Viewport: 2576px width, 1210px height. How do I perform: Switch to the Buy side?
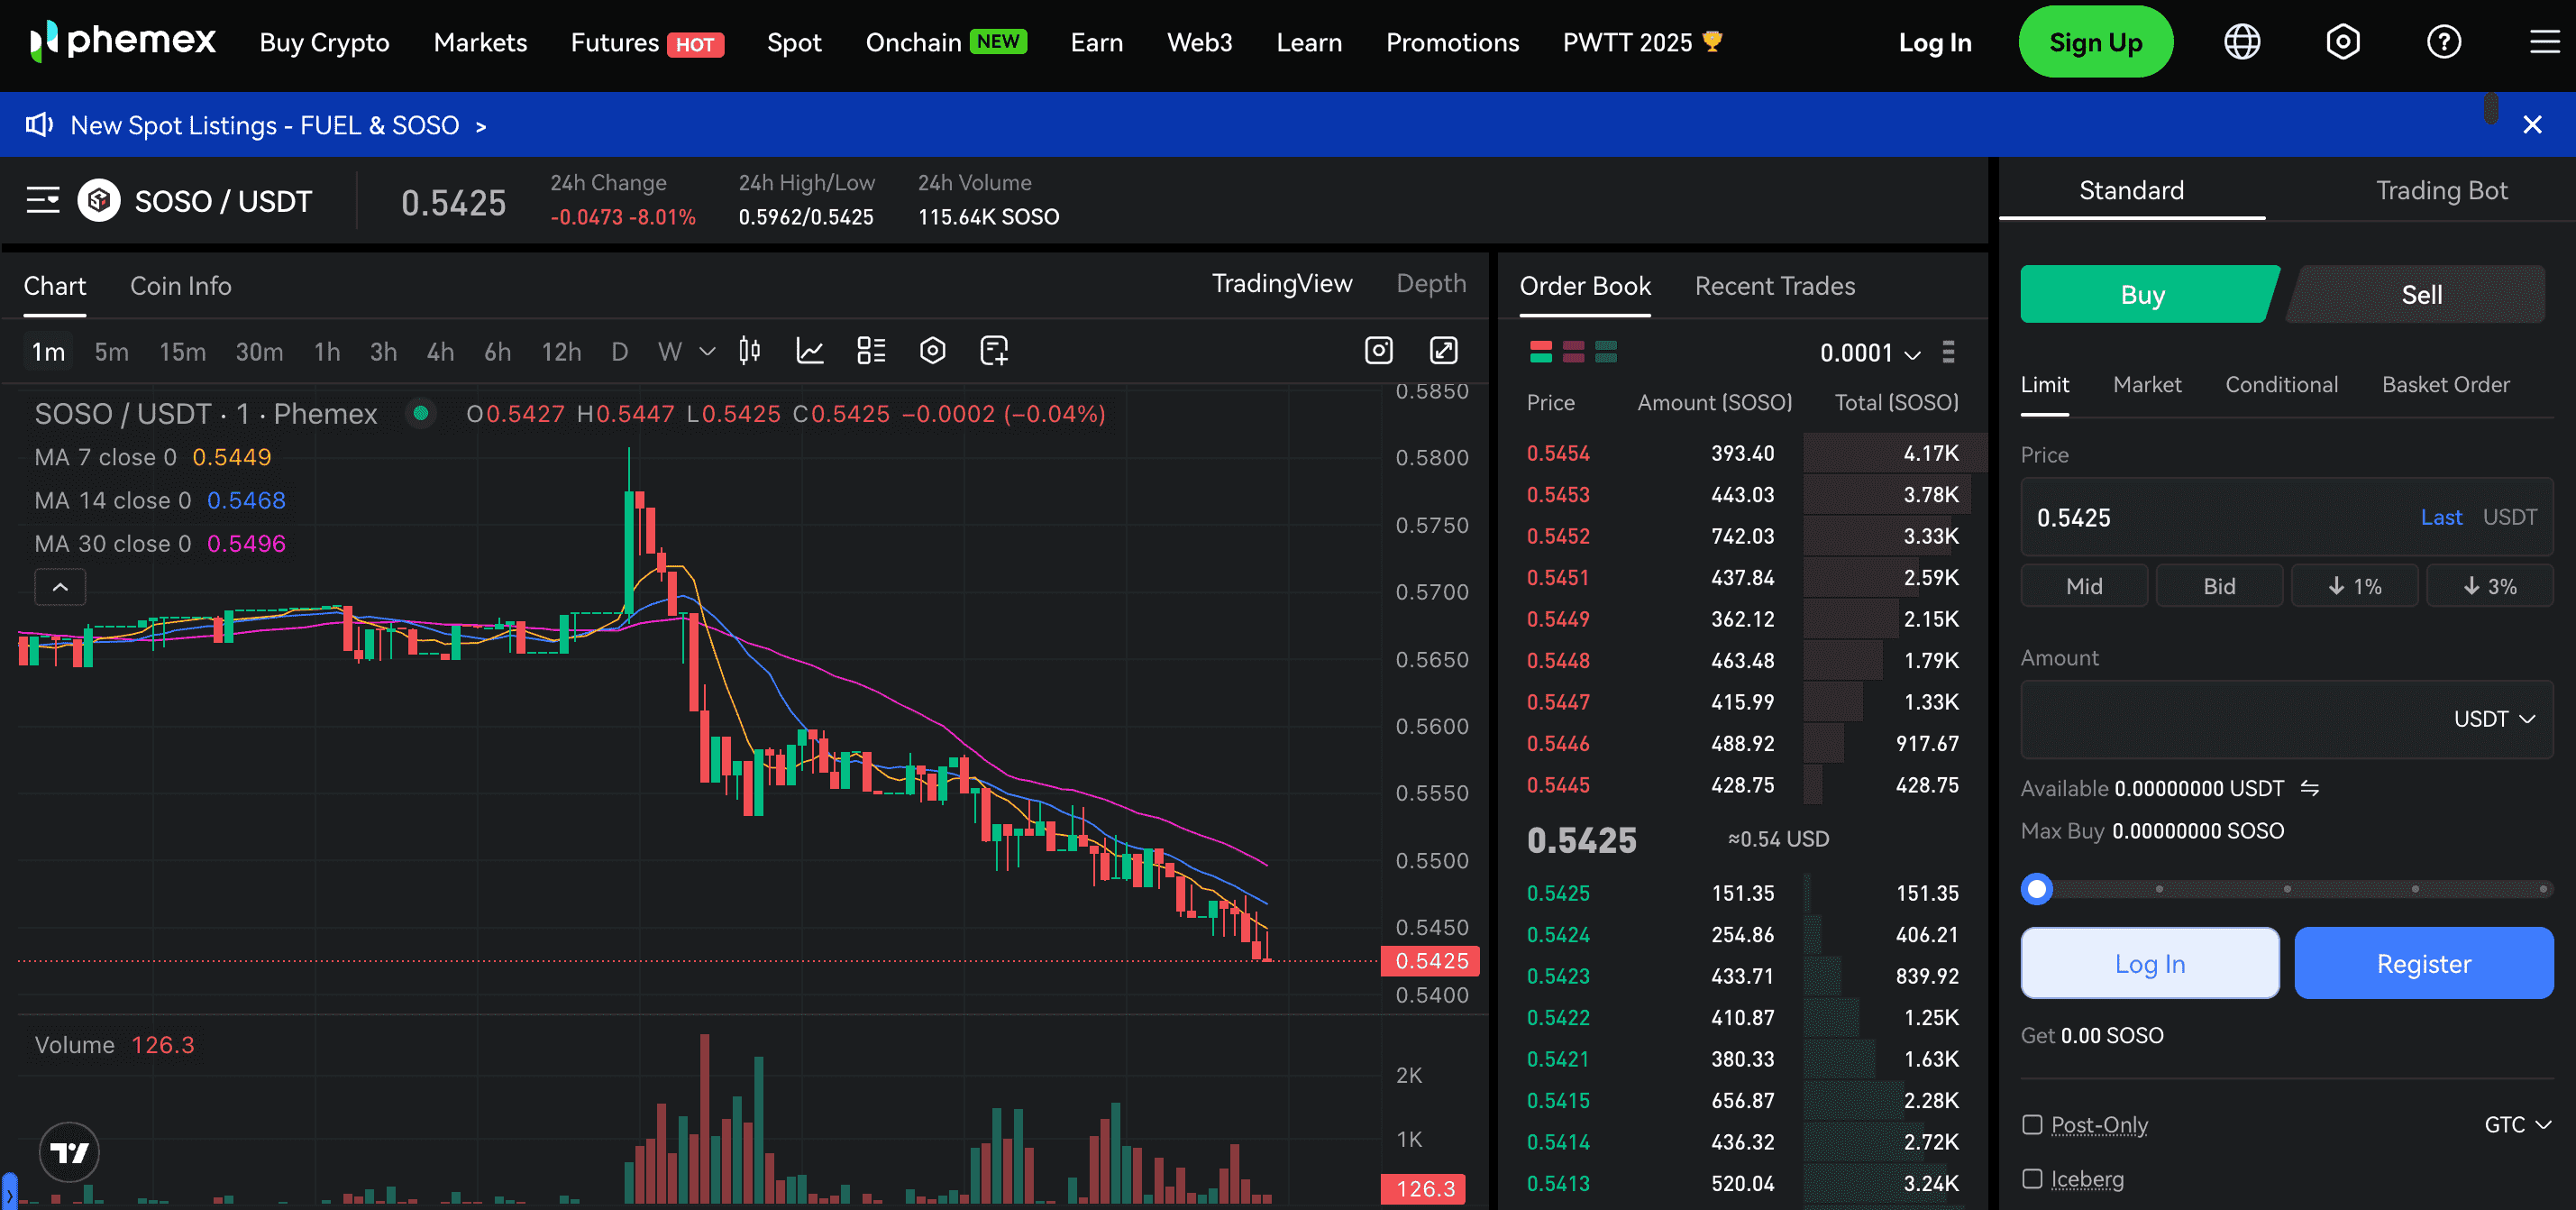2148,294
